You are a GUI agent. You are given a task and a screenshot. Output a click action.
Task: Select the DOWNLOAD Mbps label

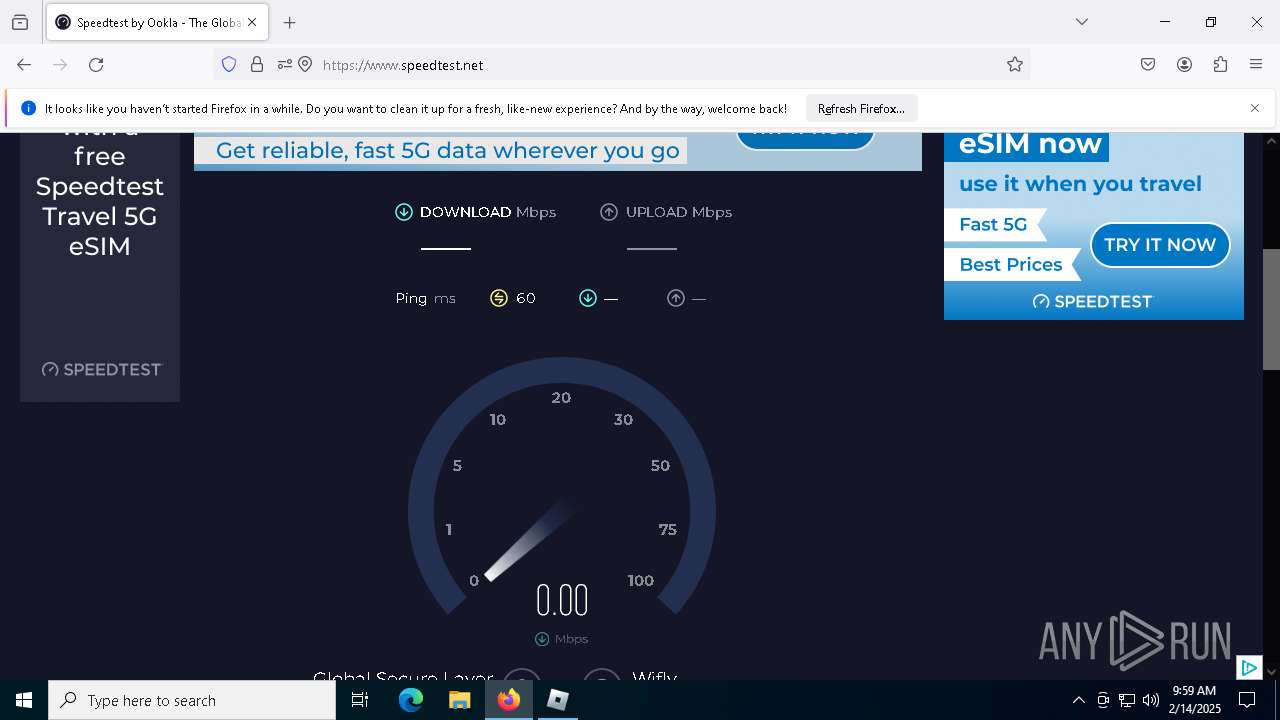point(488,212)
